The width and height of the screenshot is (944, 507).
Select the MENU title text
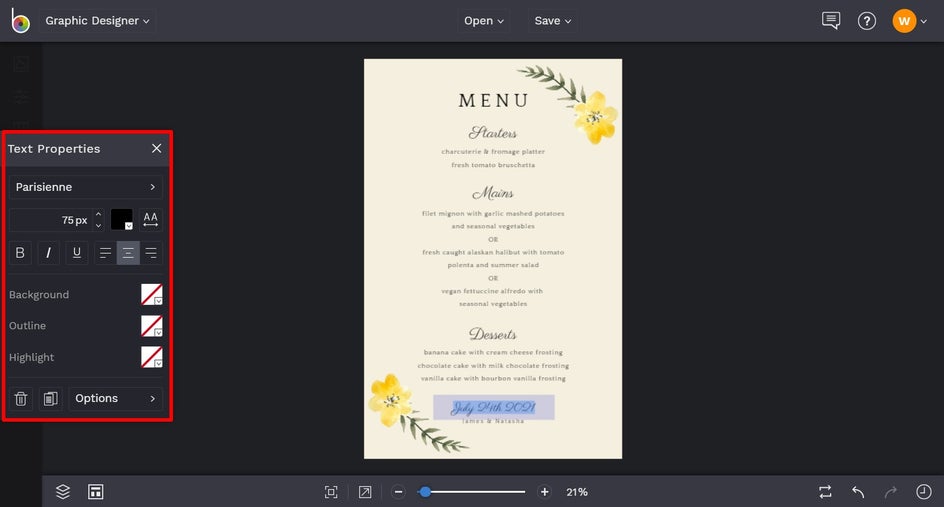(493, 101)
